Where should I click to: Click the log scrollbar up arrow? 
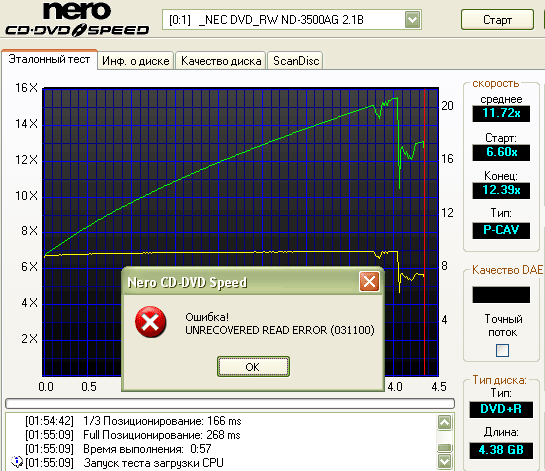445,422
